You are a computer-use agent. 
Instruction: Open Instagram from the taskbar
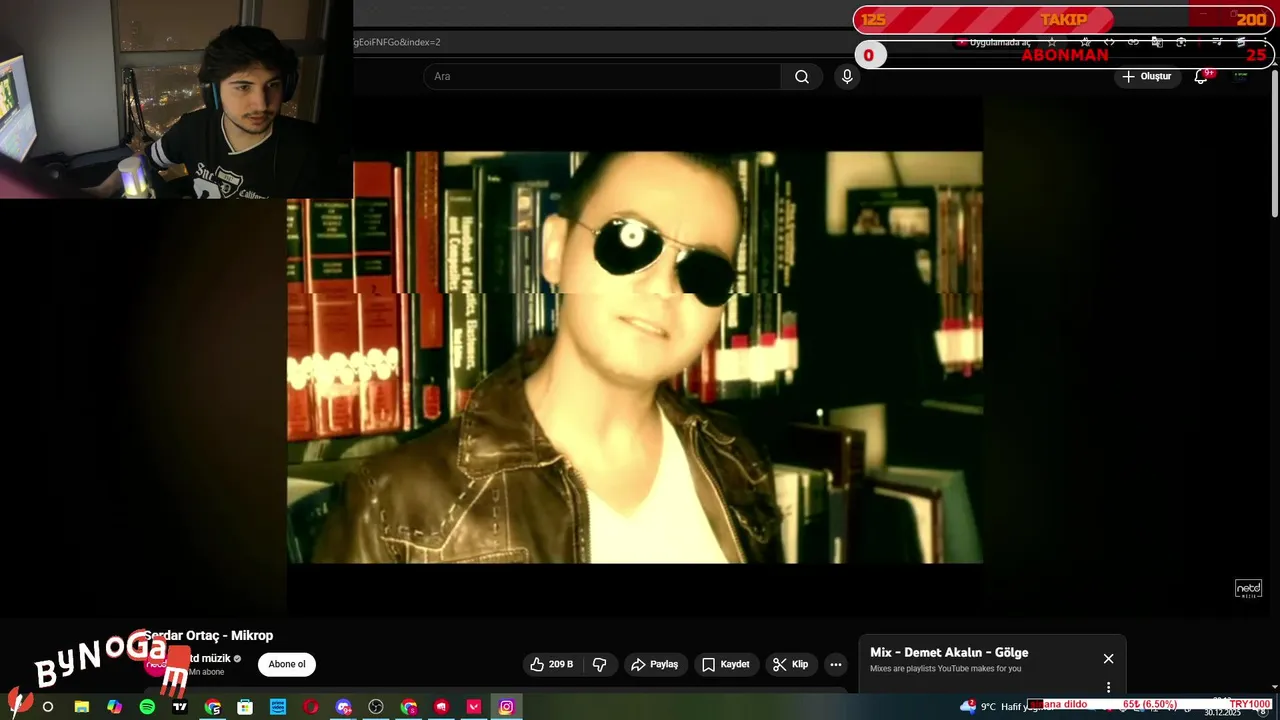(x=507, y=707)
